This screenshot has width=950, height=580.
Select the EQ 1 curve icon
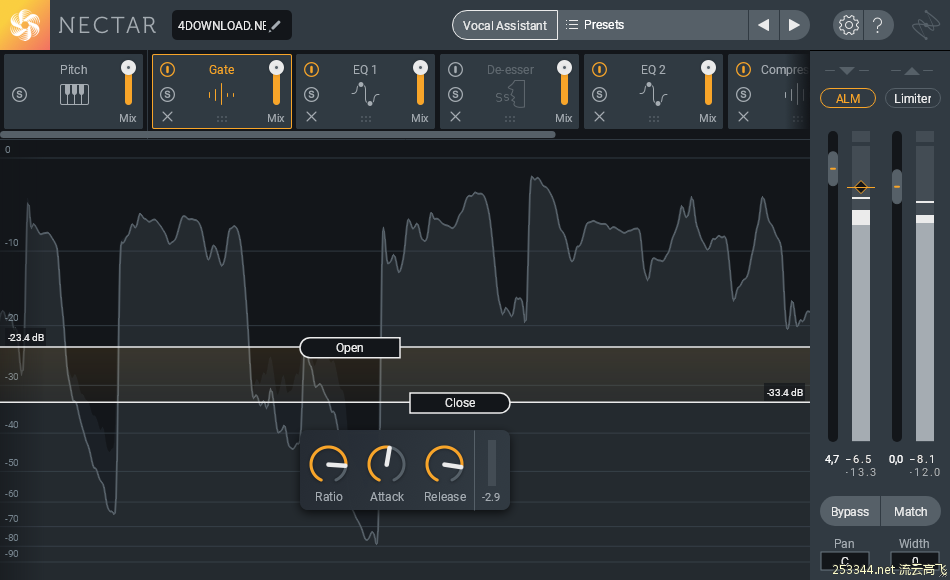(x=365, y=95)
